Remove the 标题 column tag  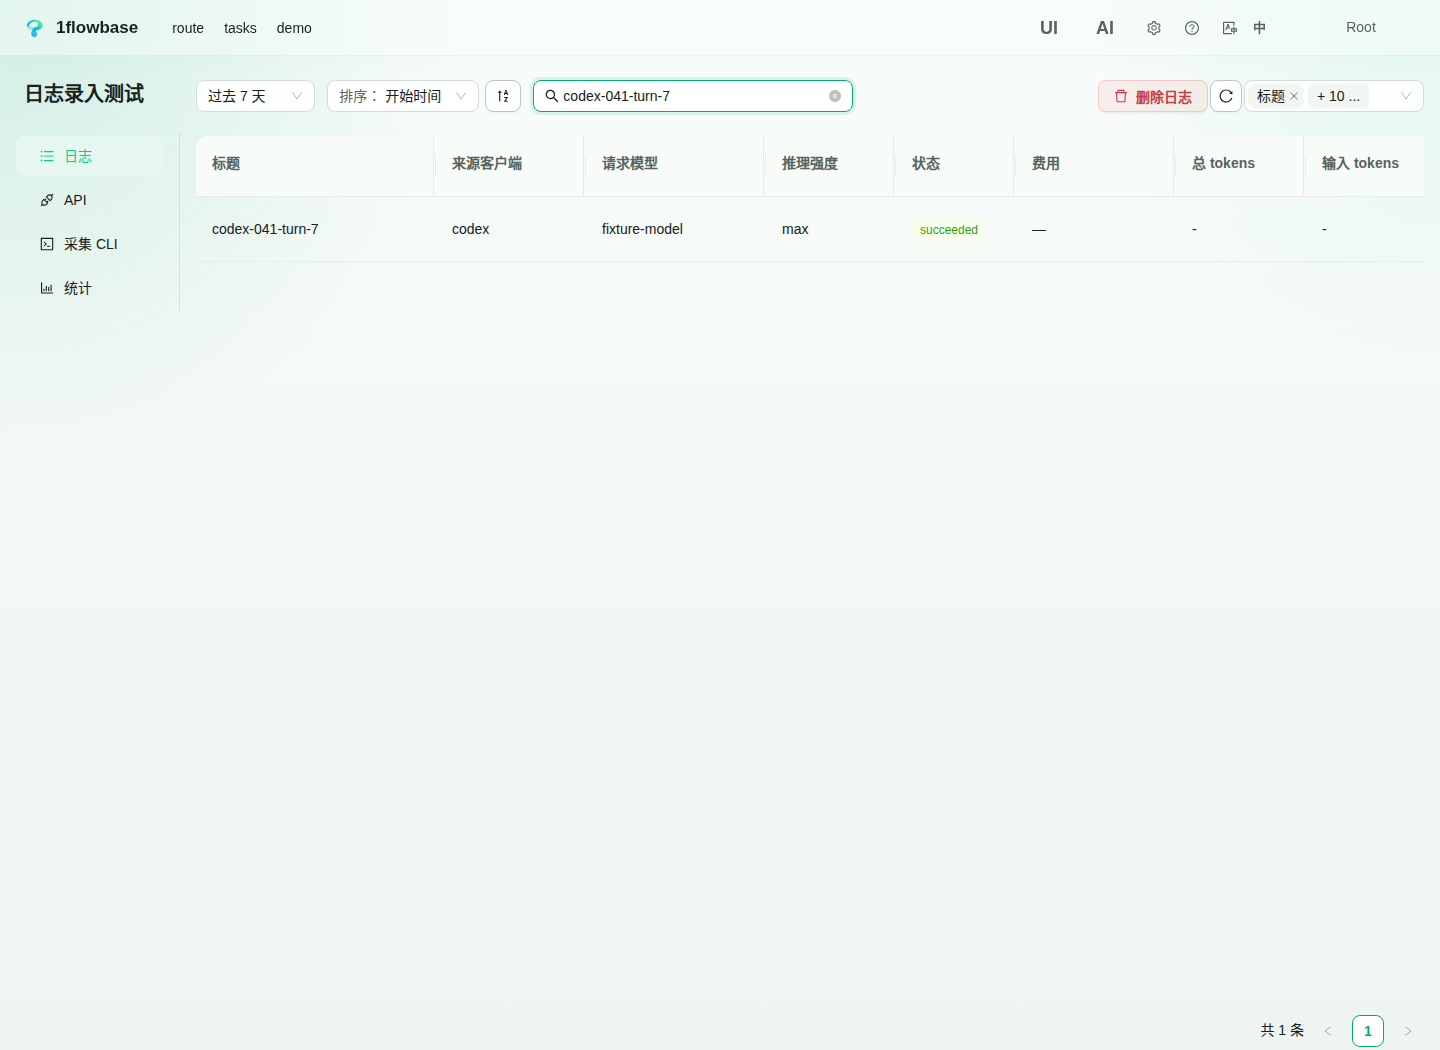tap(1294, 96)
